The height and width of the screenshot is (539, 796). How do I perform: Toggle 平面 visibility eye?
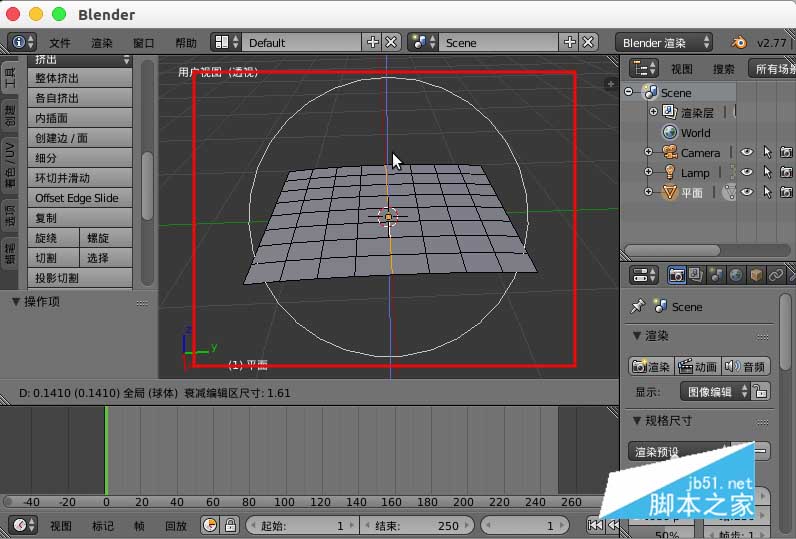pos(746,192)
